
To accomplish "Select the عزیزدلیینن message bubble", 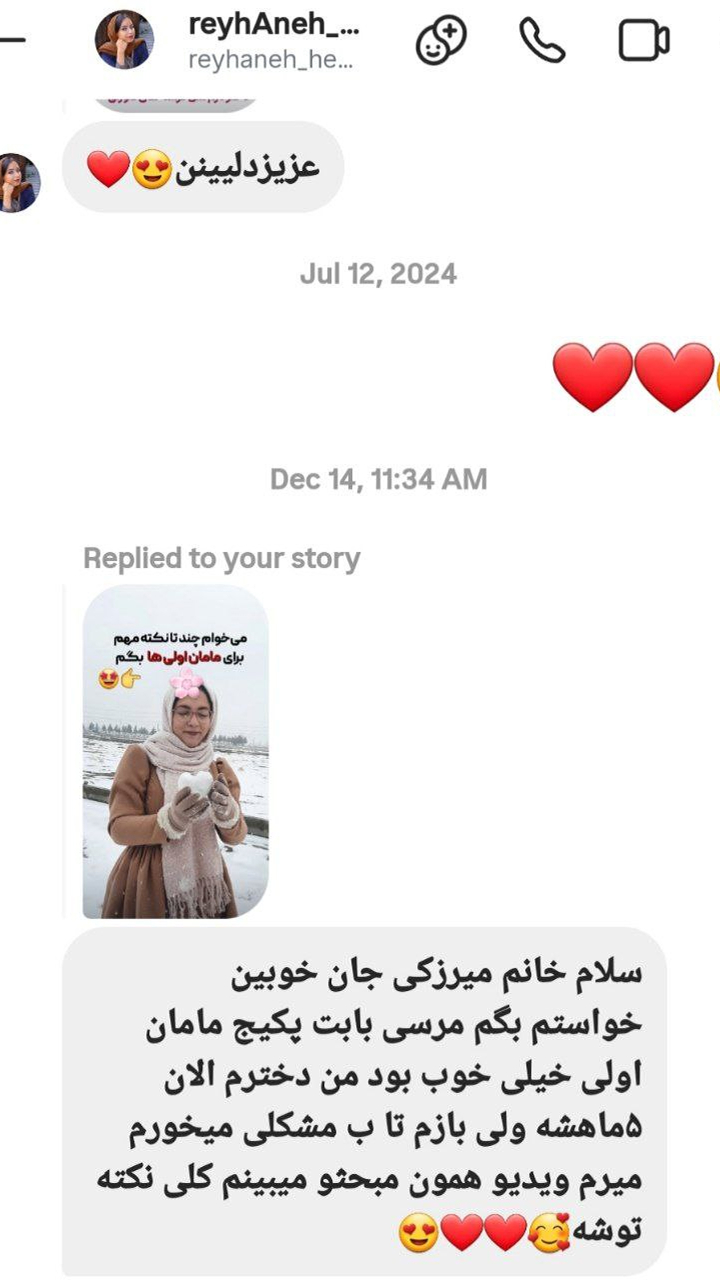I will coord(203,168).
